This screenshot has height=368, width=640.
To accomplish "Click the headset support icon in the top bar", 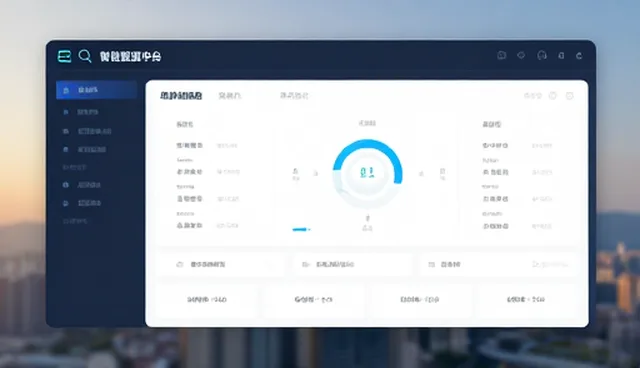I will point(542,55).
